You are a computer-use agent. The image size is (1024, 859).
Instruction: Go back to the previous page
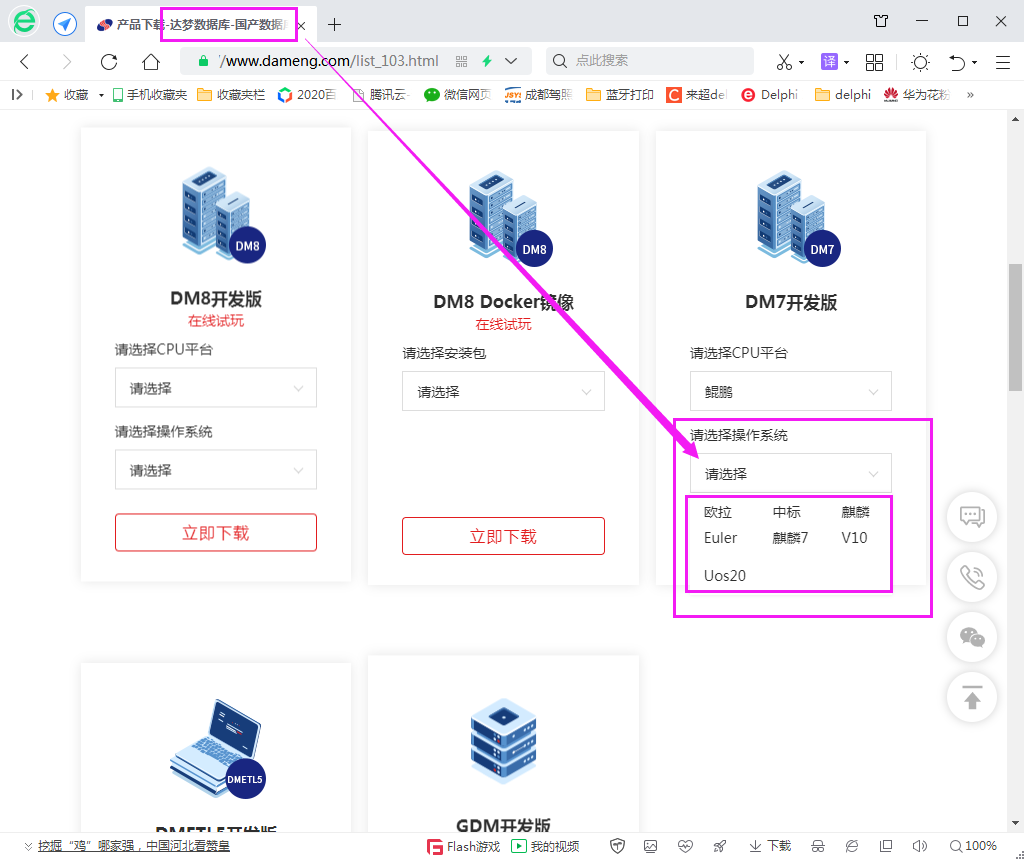pyautogui.click(x=25, y=62)
